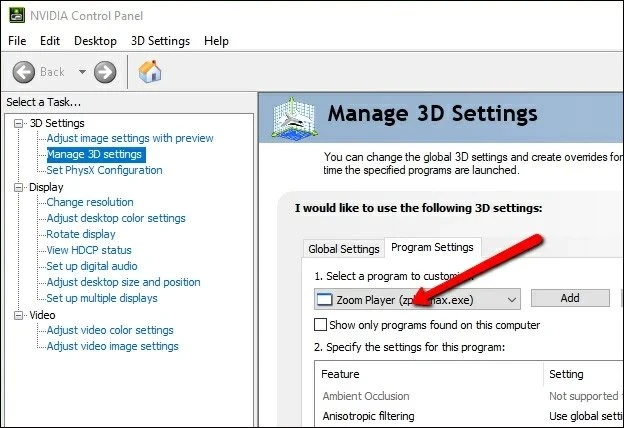624x428 pixels.
Task: Open the File menu
Action: (x=17, y=41)
